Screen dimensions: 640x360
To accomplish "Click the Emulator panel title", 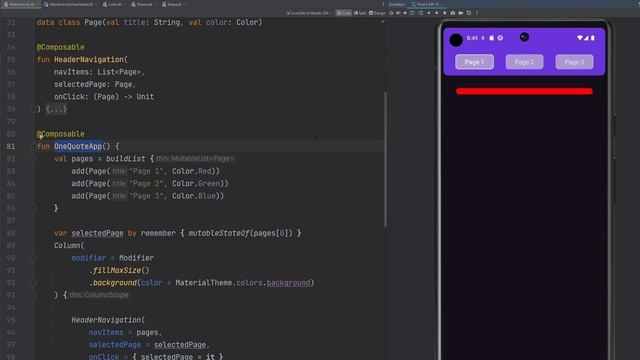I will coord(397,4).
